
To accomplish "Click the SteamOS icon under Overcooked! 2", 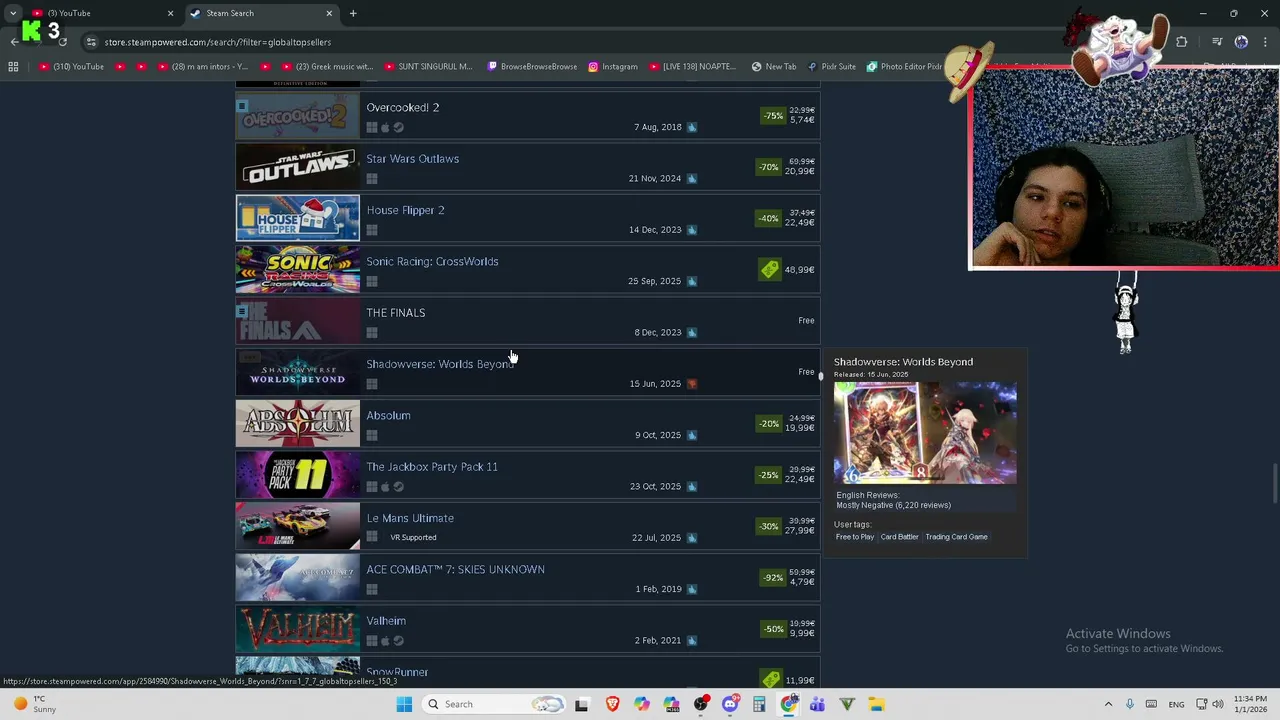I will pos(398,128).
